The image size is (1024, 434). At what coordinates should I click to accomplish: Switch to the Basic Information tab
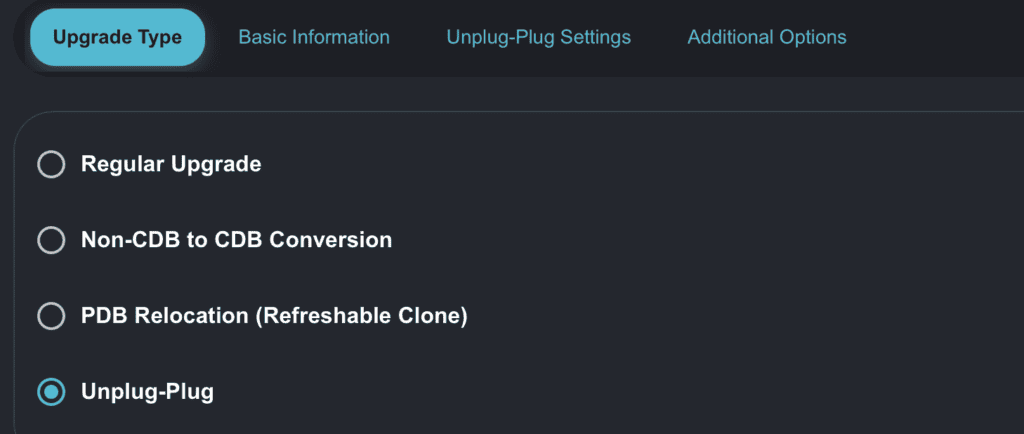tap(313, 37)
